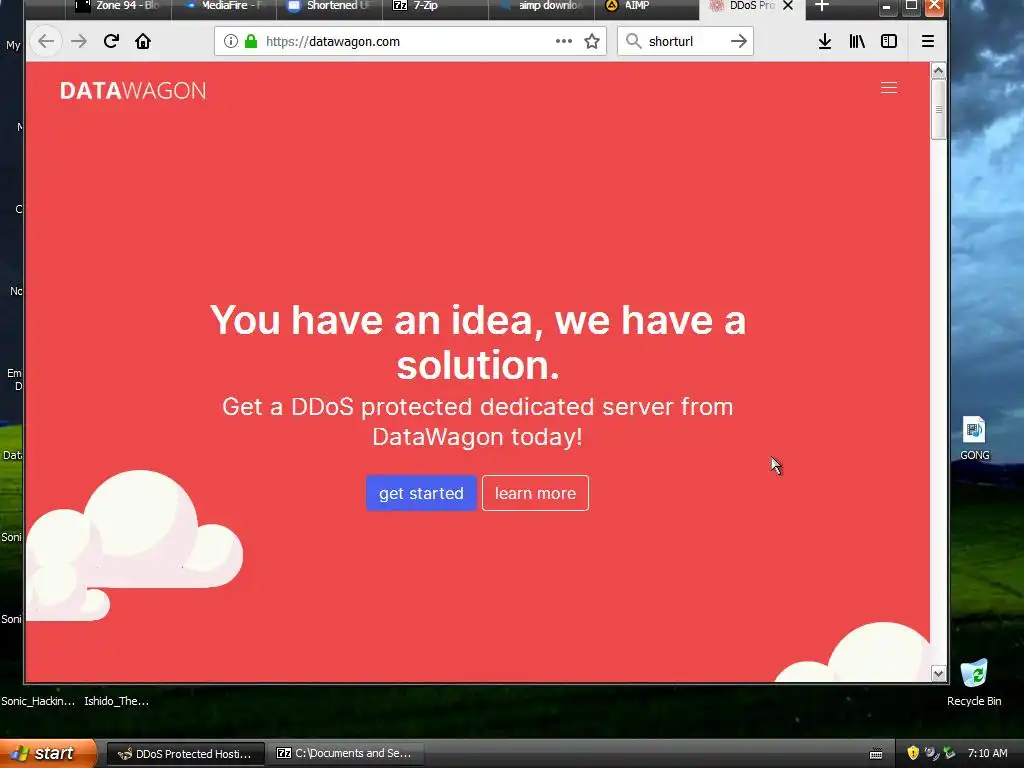
Task: Switch to the Shortened URL tab
Action: coord(329,6)
